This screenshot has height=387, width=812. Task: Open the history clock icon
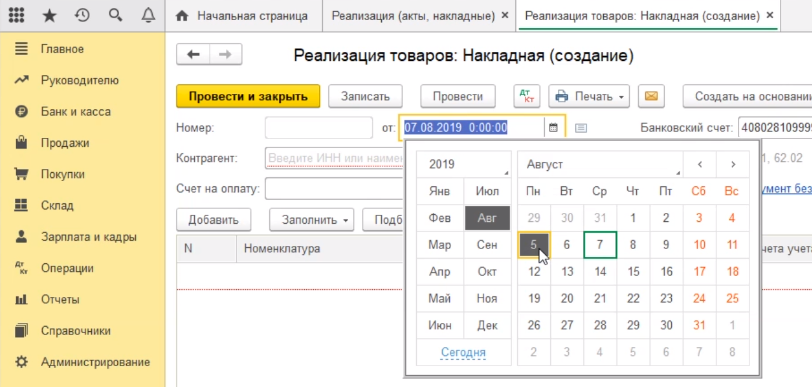click(82, 16)
